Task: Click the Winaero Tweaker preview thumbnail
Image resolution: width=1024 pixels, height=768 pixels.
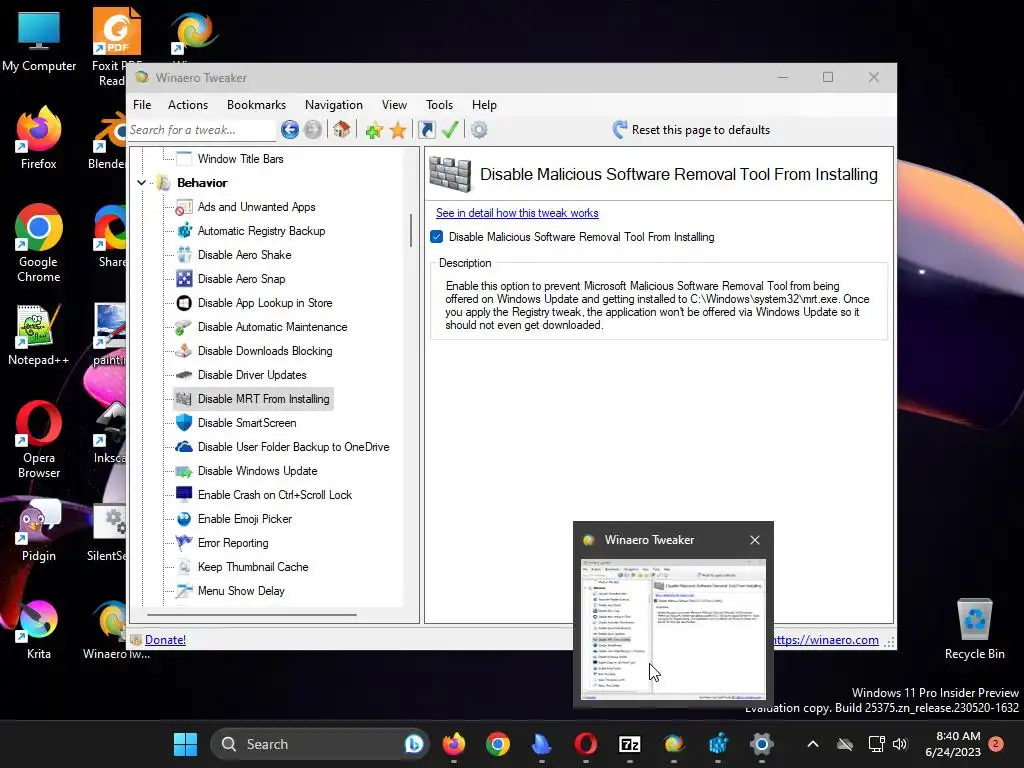Action: [x=673, y=630]
